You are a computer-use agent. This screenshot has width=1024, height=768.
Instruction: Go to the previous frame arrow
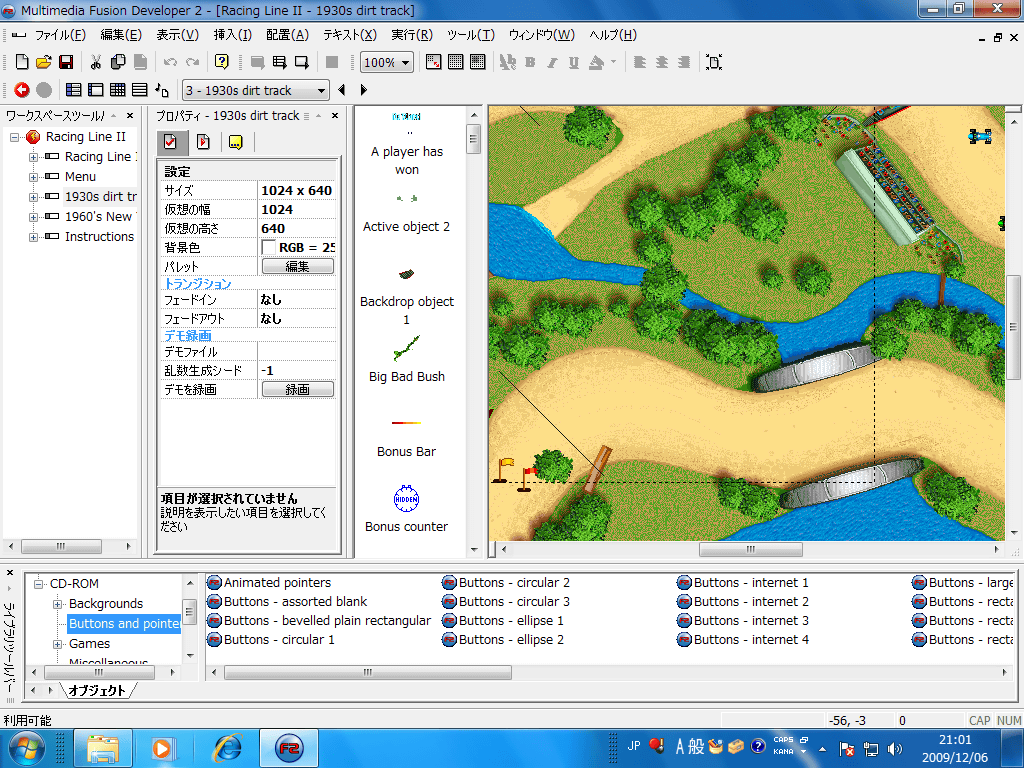tap(342, 90)
